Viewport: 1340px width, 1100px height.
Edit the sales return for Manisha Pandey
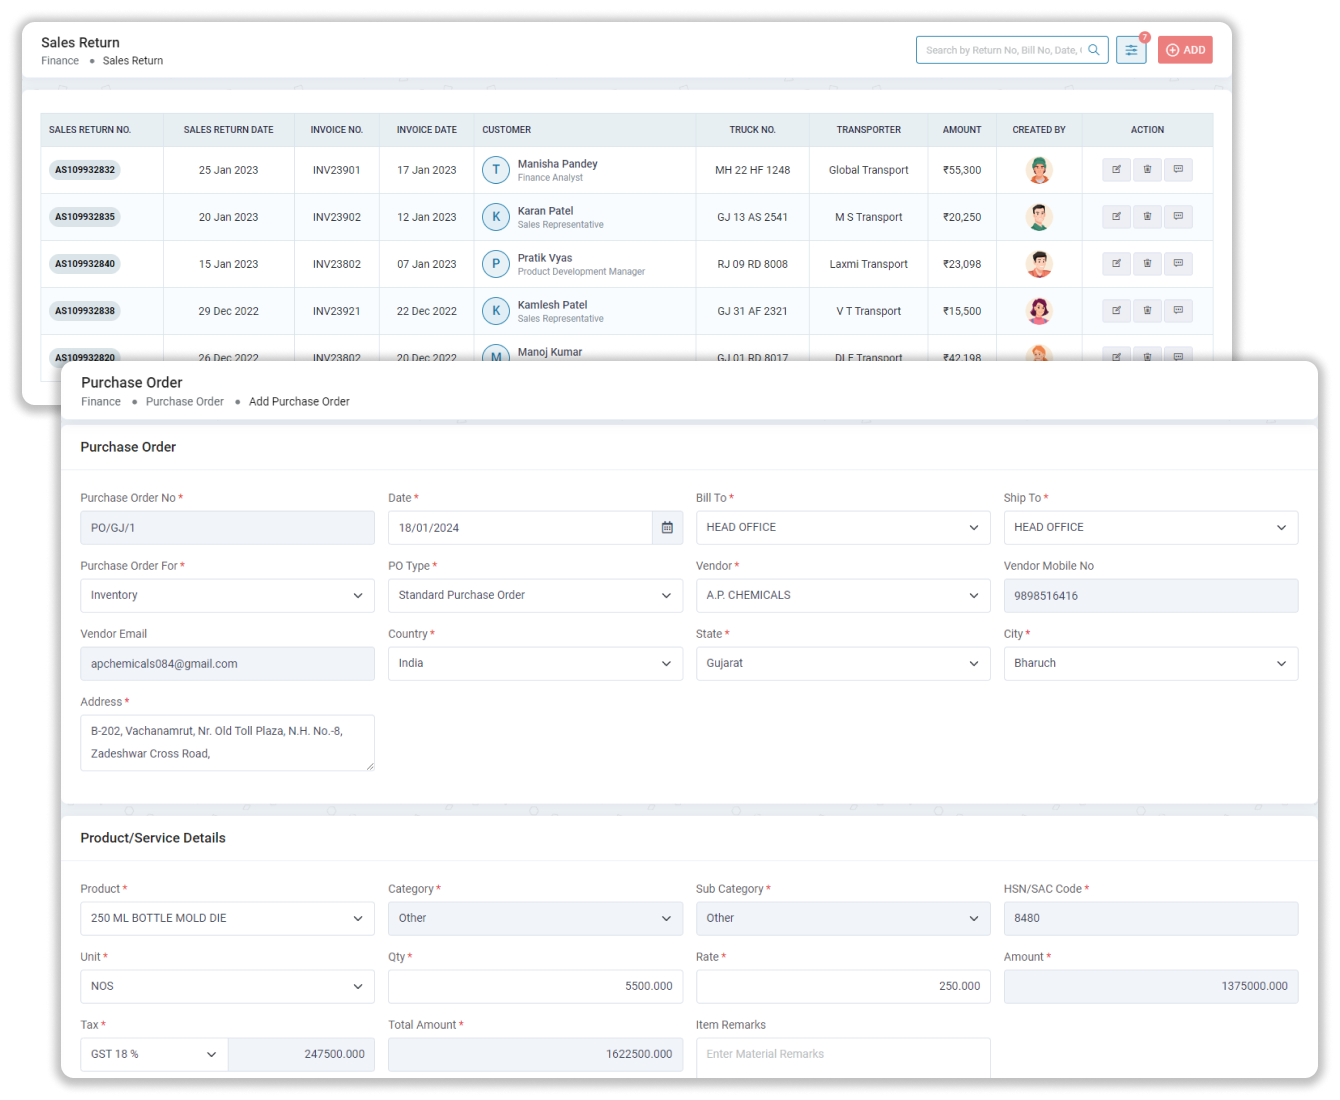[1116, 169]
